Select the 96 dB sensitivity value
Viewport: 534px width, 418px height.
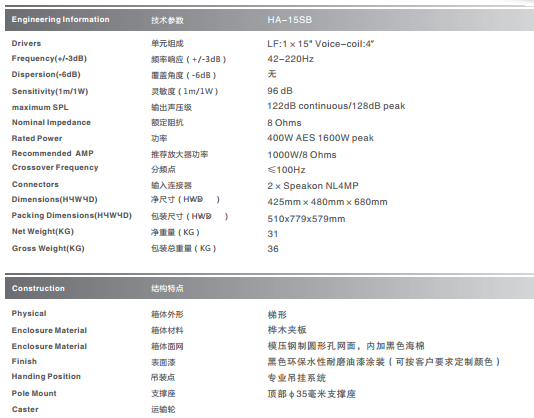[280, 91]
